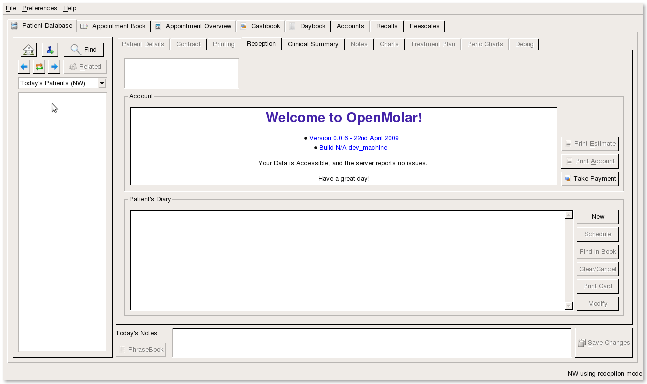Switch to the Recalls tab
The width and height of the screenshot is (647, 384).
387,26
